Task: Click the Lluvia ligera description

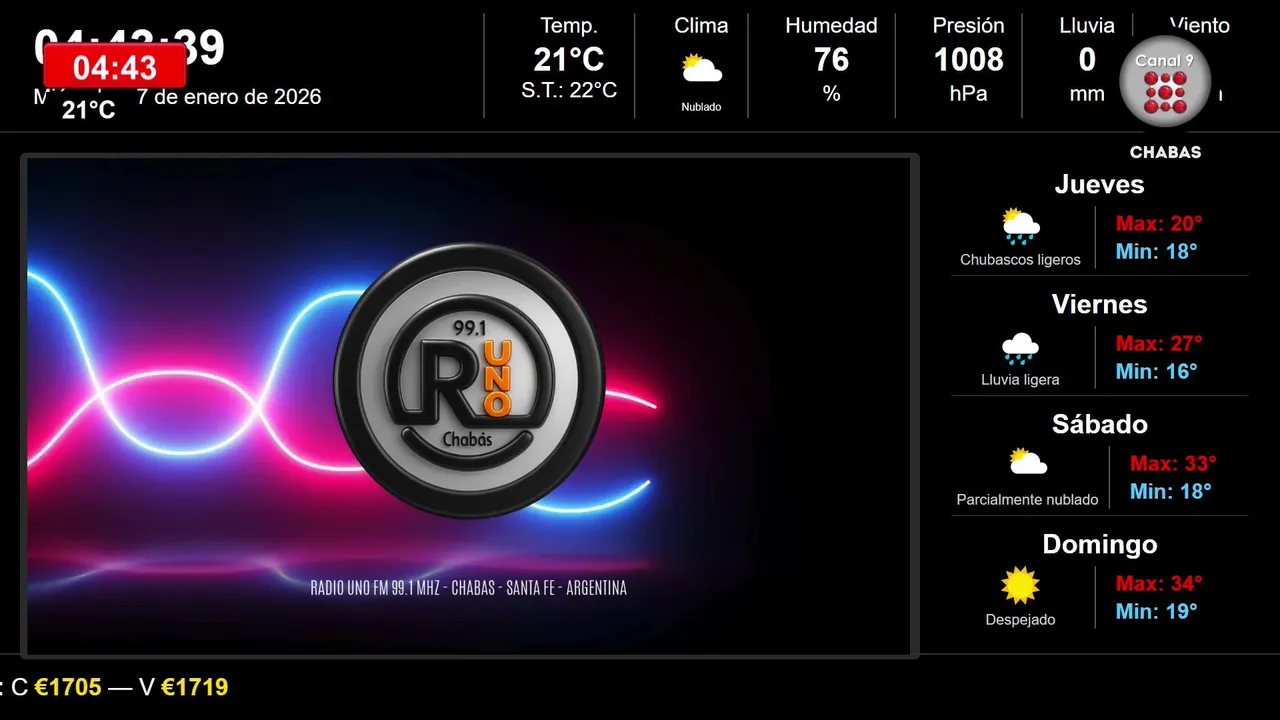Action: click(1020, 380)
